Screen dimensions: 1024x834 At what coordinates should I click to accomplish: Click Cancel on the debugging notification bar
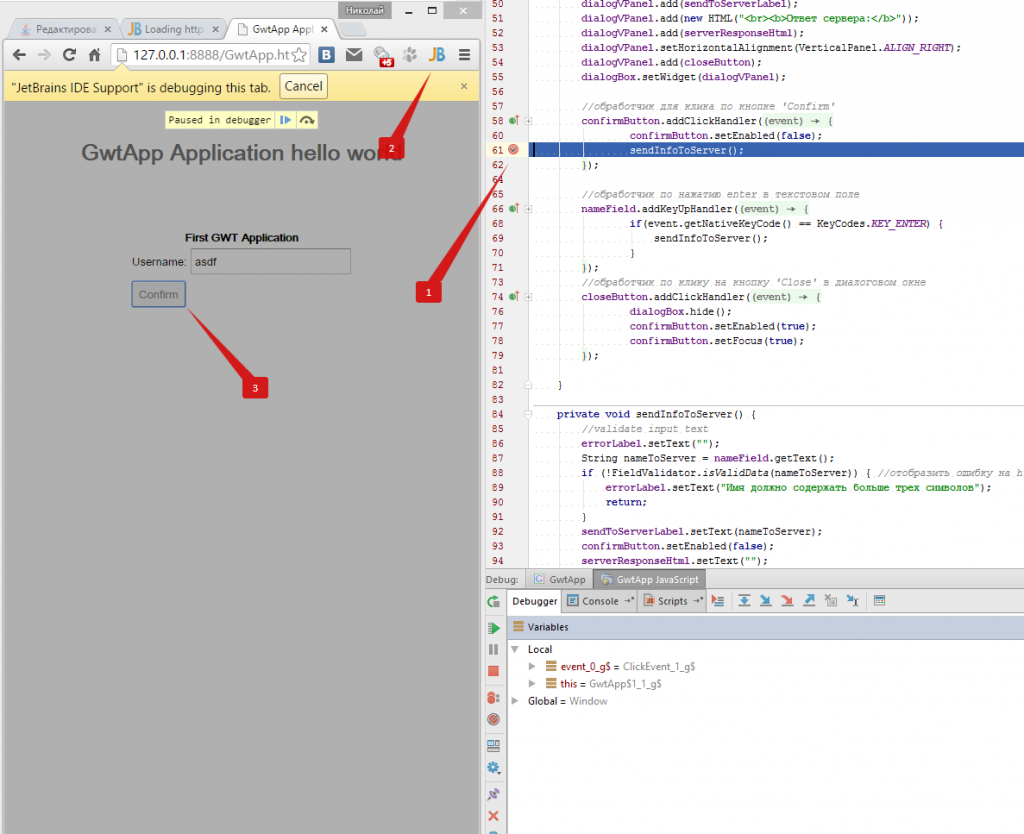(303, 86)
